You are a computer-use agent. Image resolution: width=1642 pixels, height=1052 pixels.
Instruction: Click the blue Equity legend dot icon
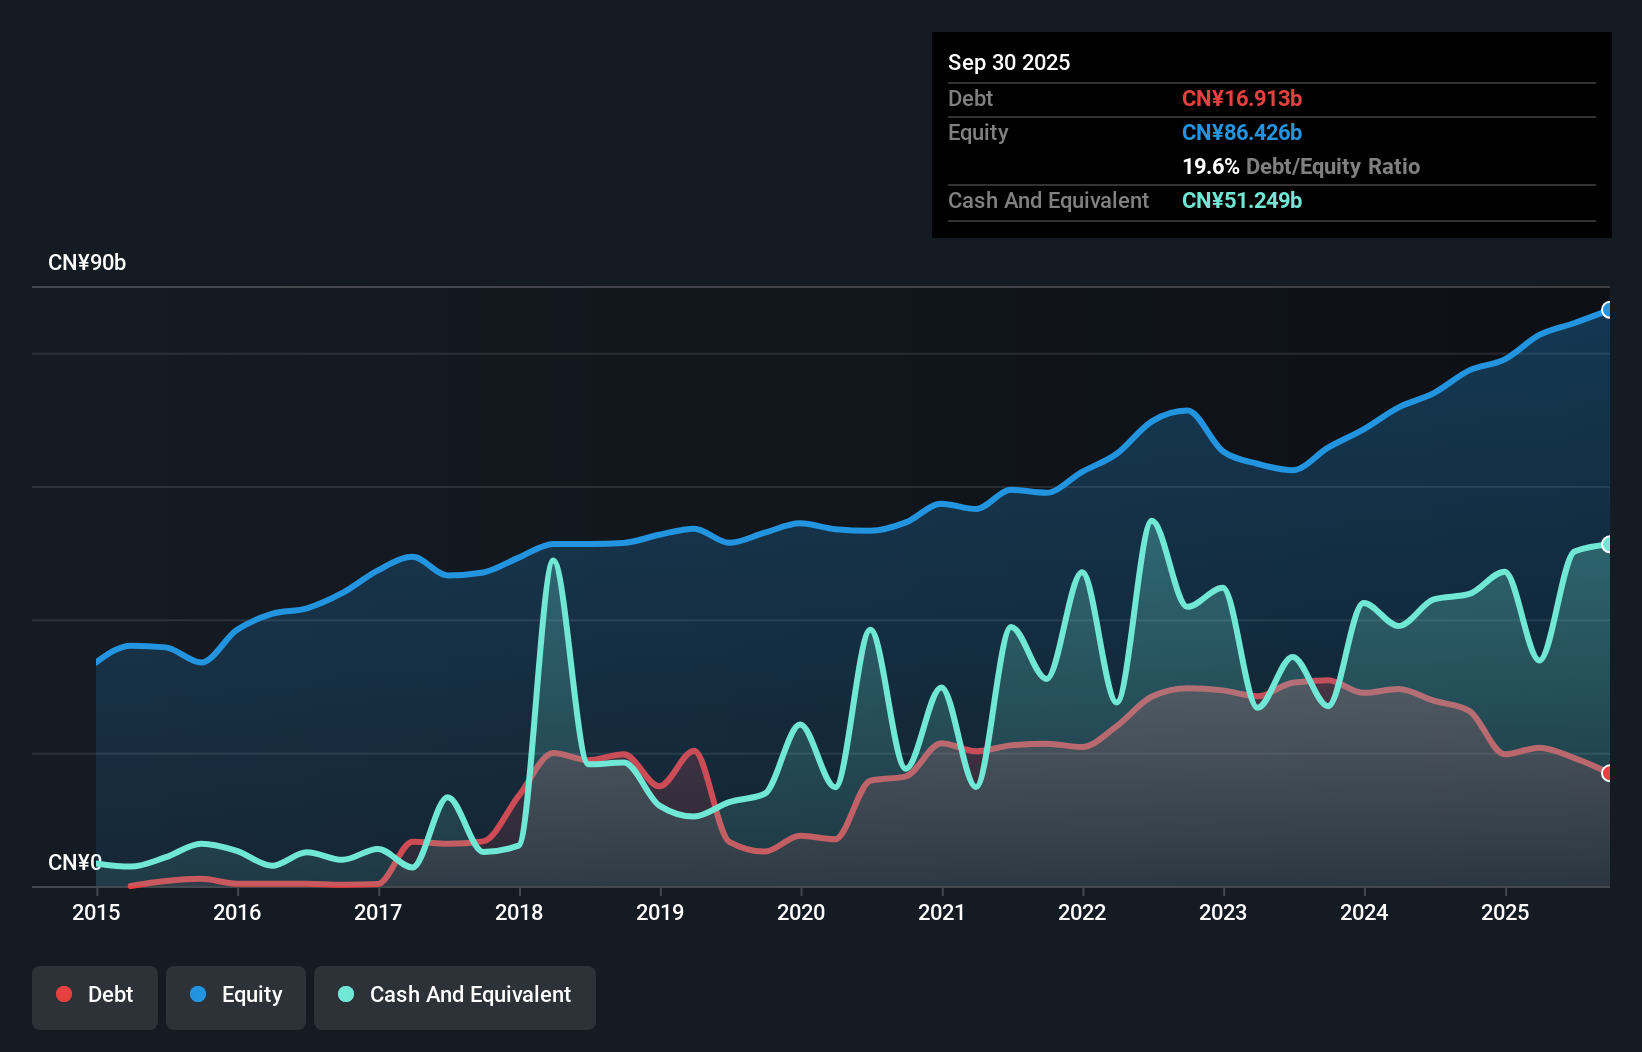point(199,994)
